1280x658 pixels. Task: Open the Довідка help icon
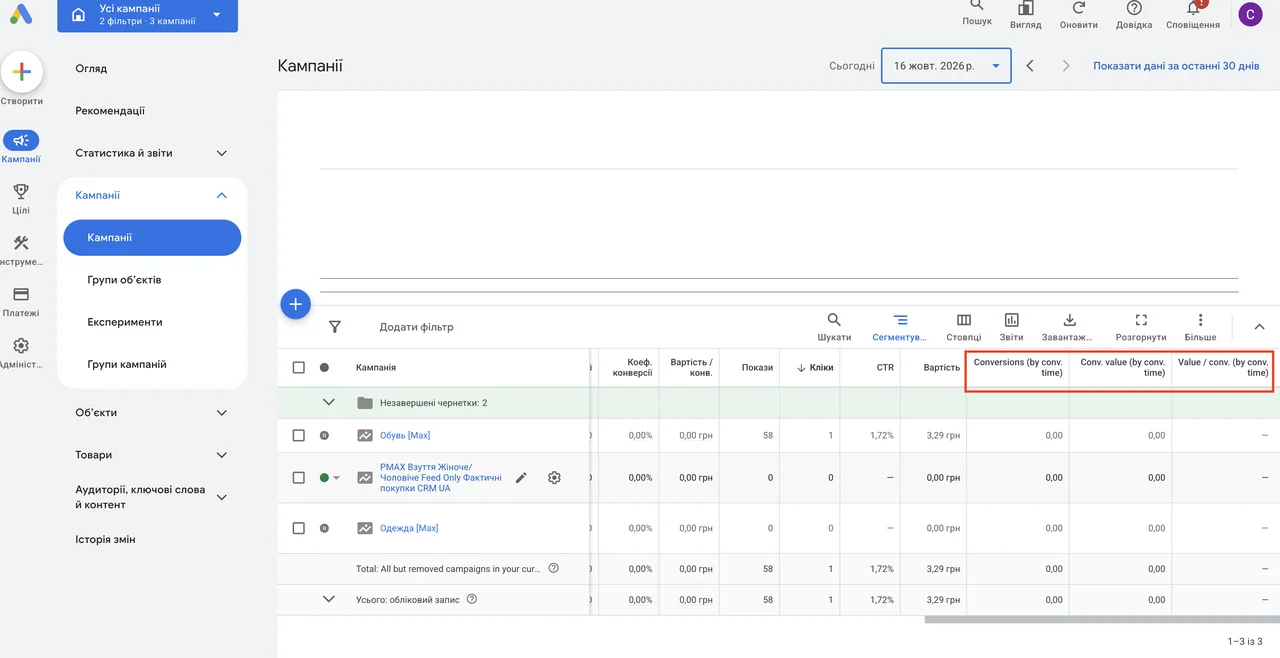click(x=1134, y=8)
